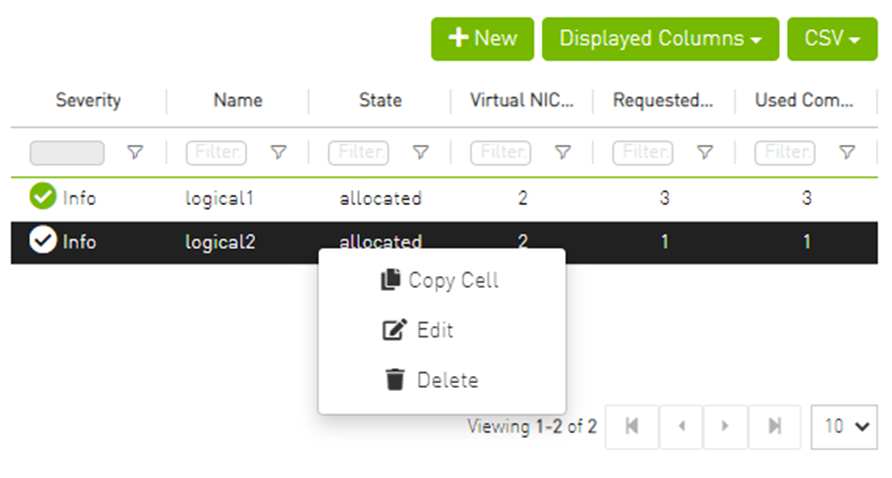Click the Requested column filter funnel icon
892x478 pixels.
(x=705, y=152)
